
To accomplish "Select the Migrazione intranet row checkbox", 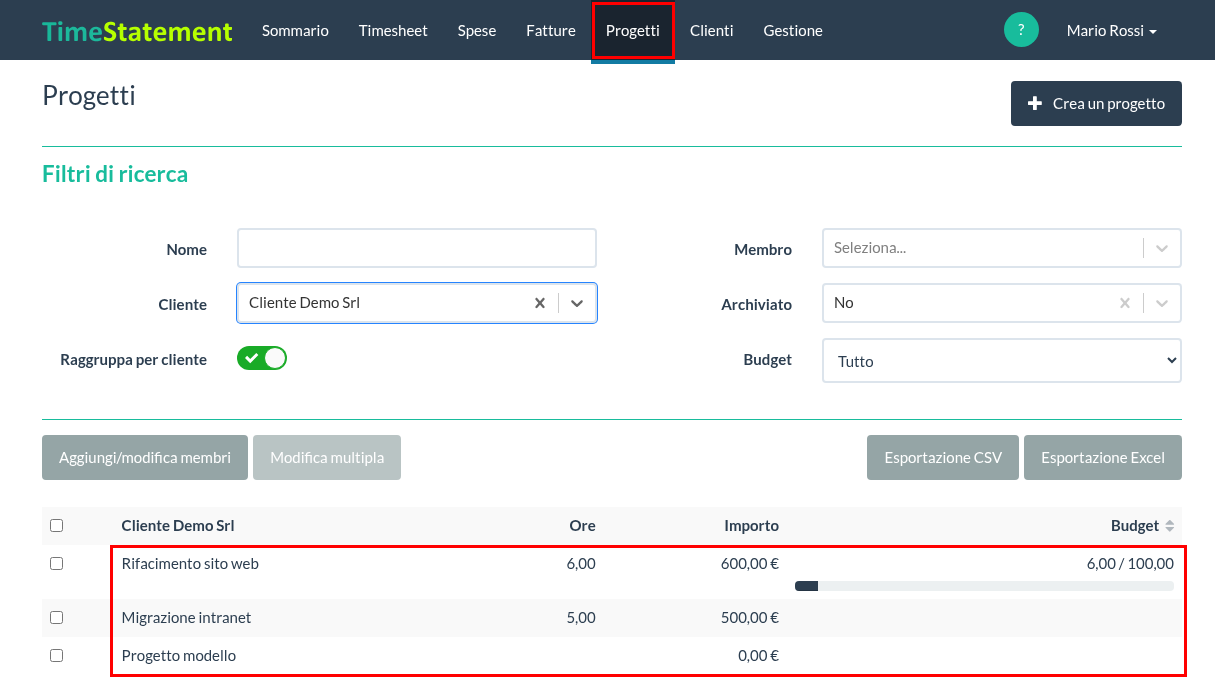I will point(56,618).
